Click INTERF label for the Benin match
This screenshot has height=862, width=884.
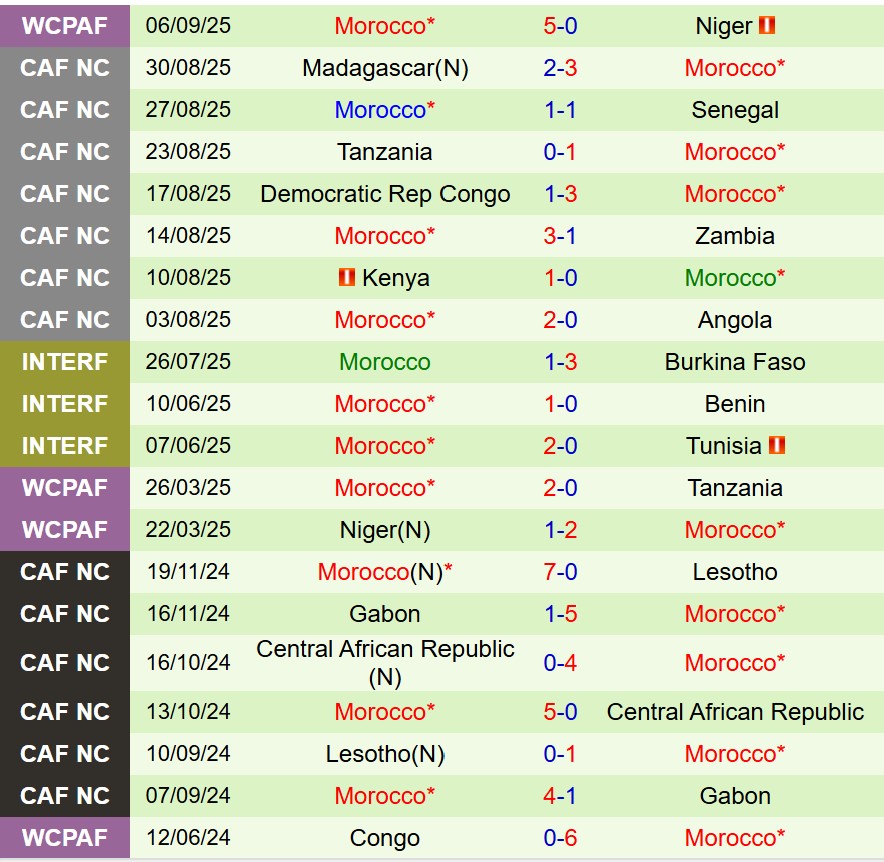[x=65, y=404]
